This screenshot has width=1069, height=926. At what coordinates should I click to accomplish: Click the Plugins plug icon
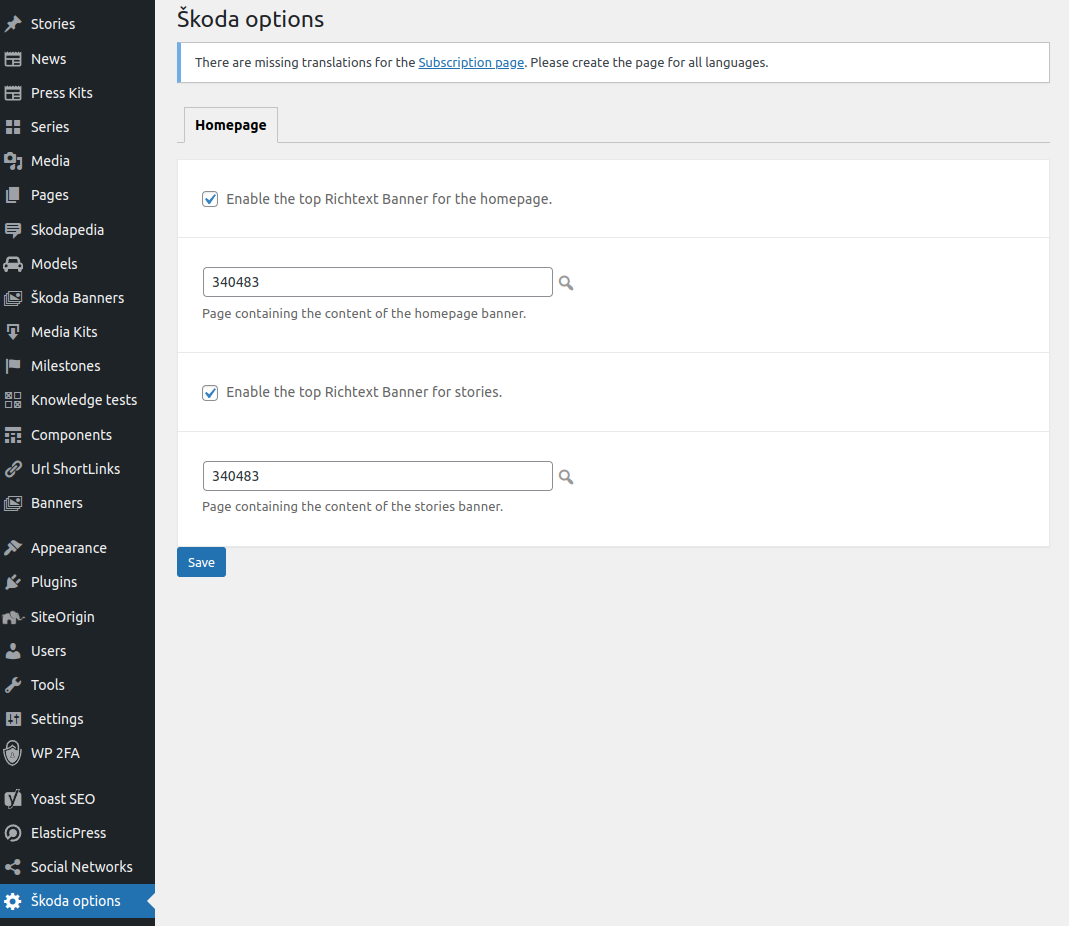coord(13,582)
